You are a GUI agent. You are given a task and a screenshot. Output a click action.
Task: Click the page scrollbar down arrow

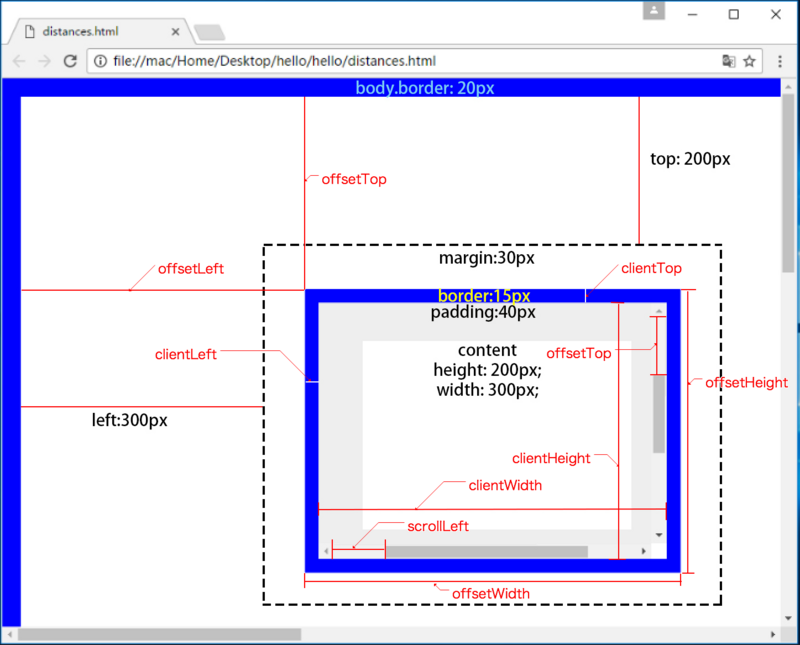tap(788, 618)
